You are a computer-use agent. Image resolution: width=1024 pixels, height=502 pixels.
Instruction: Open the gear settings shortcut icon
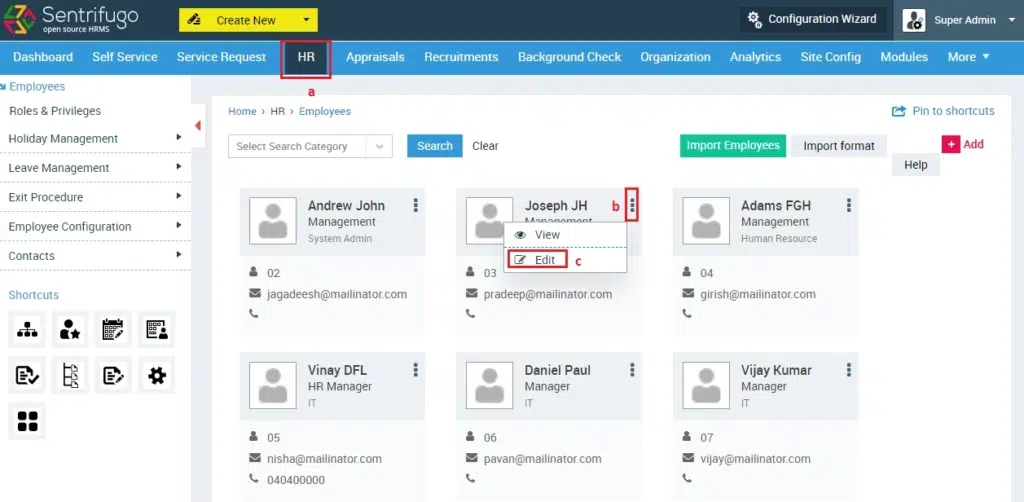pyautogui.click(x=156, y=375)
